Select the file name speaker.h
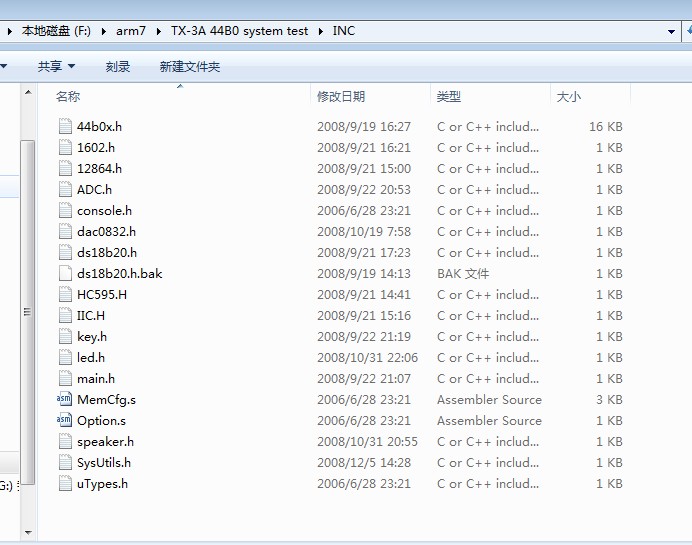Viewport: 692px width, 545px height. (105, 442)
